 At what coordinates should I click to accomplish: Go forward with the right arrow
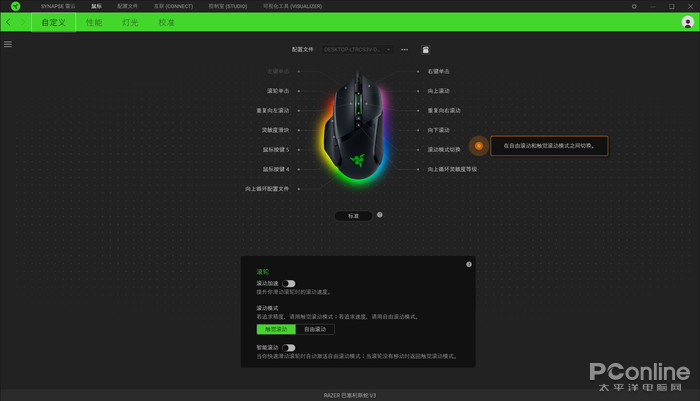coord(23,22)
